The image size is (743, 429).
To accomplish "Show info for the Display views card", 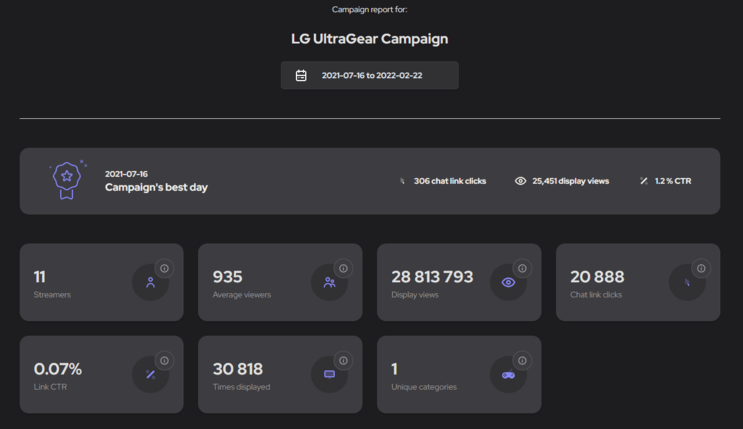I will point(522,268).
